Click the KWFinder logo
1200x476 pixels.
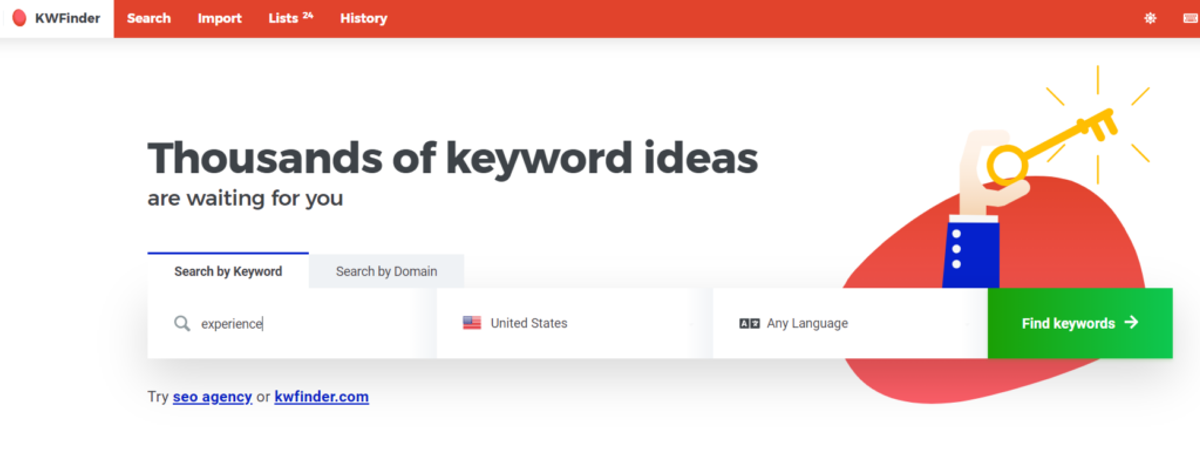[56, 18]
